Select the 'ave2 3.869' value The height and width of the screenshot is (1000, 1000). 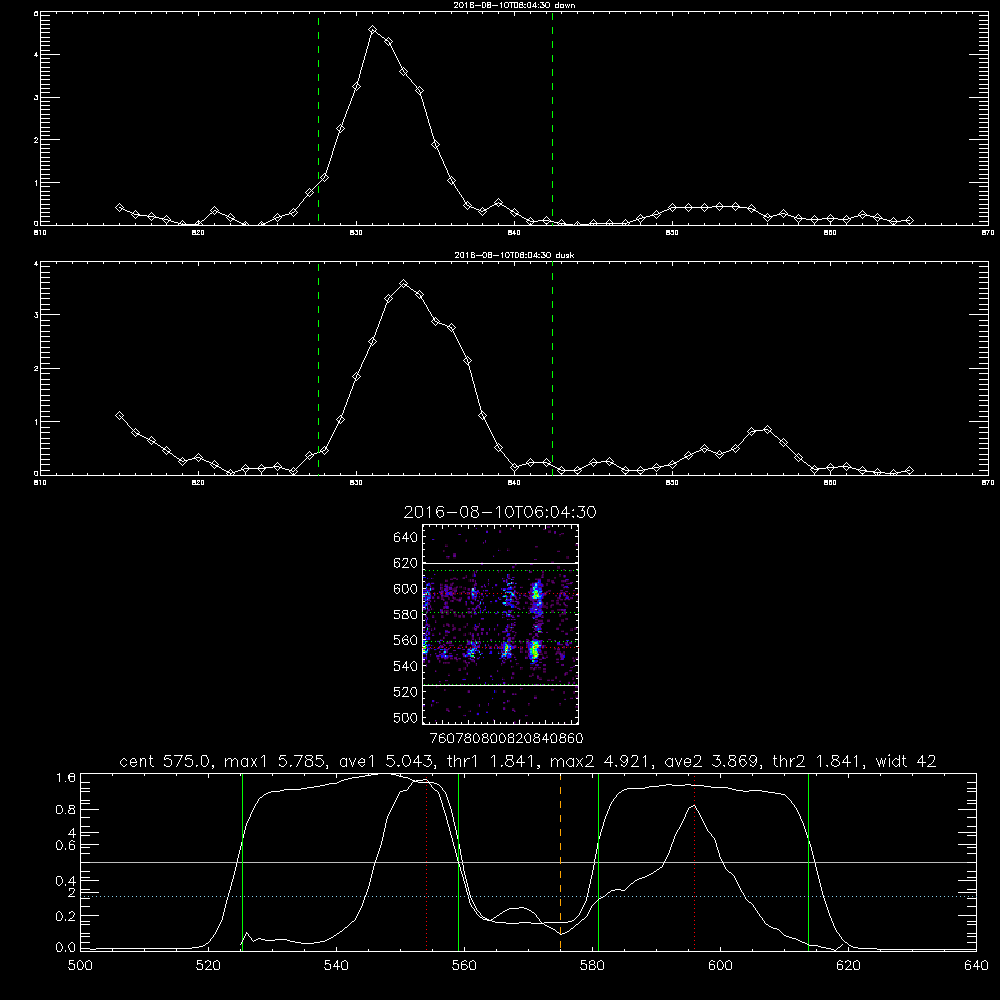point(714,761)
